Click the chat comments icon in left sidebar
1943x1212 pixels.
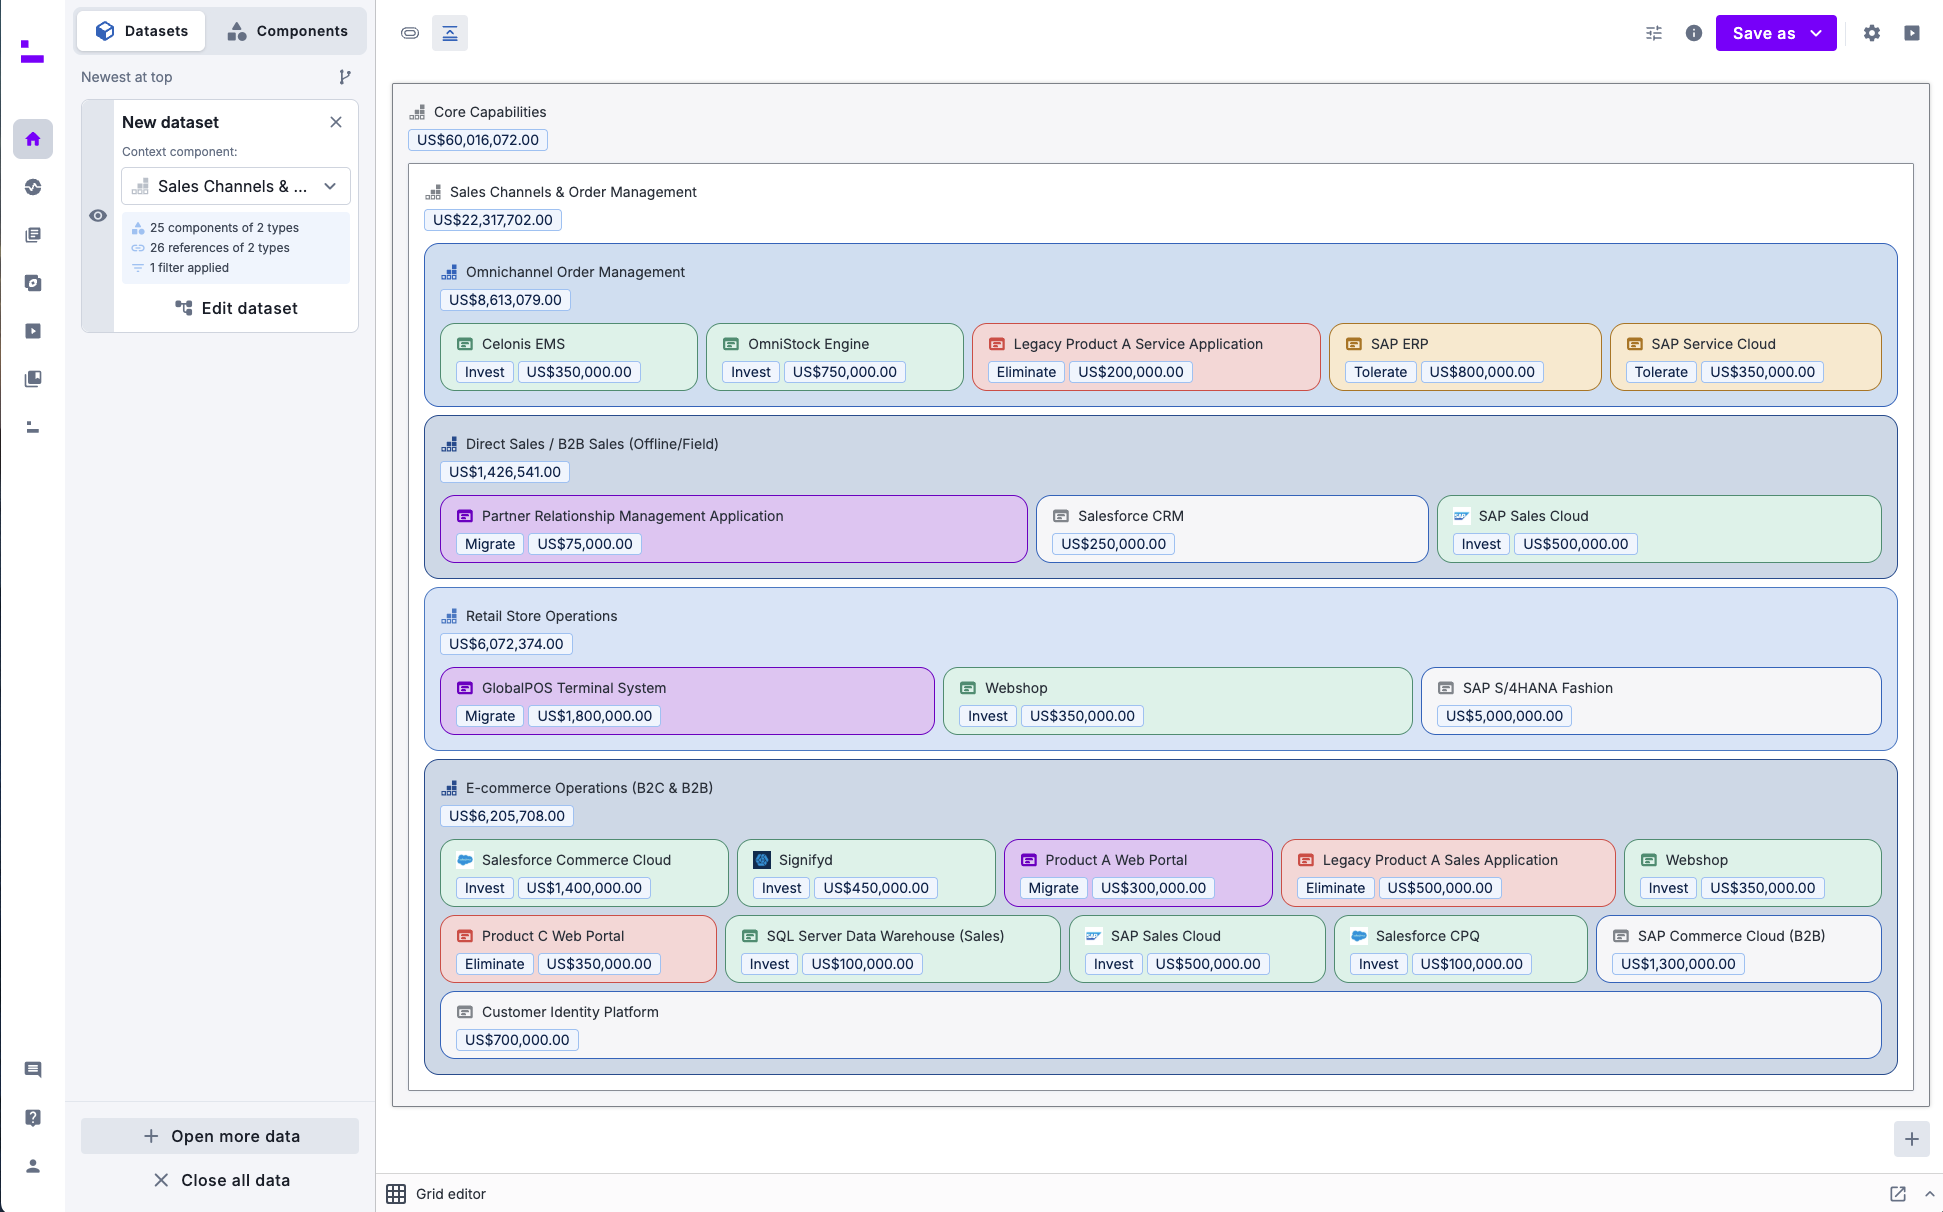[33, 1070]
